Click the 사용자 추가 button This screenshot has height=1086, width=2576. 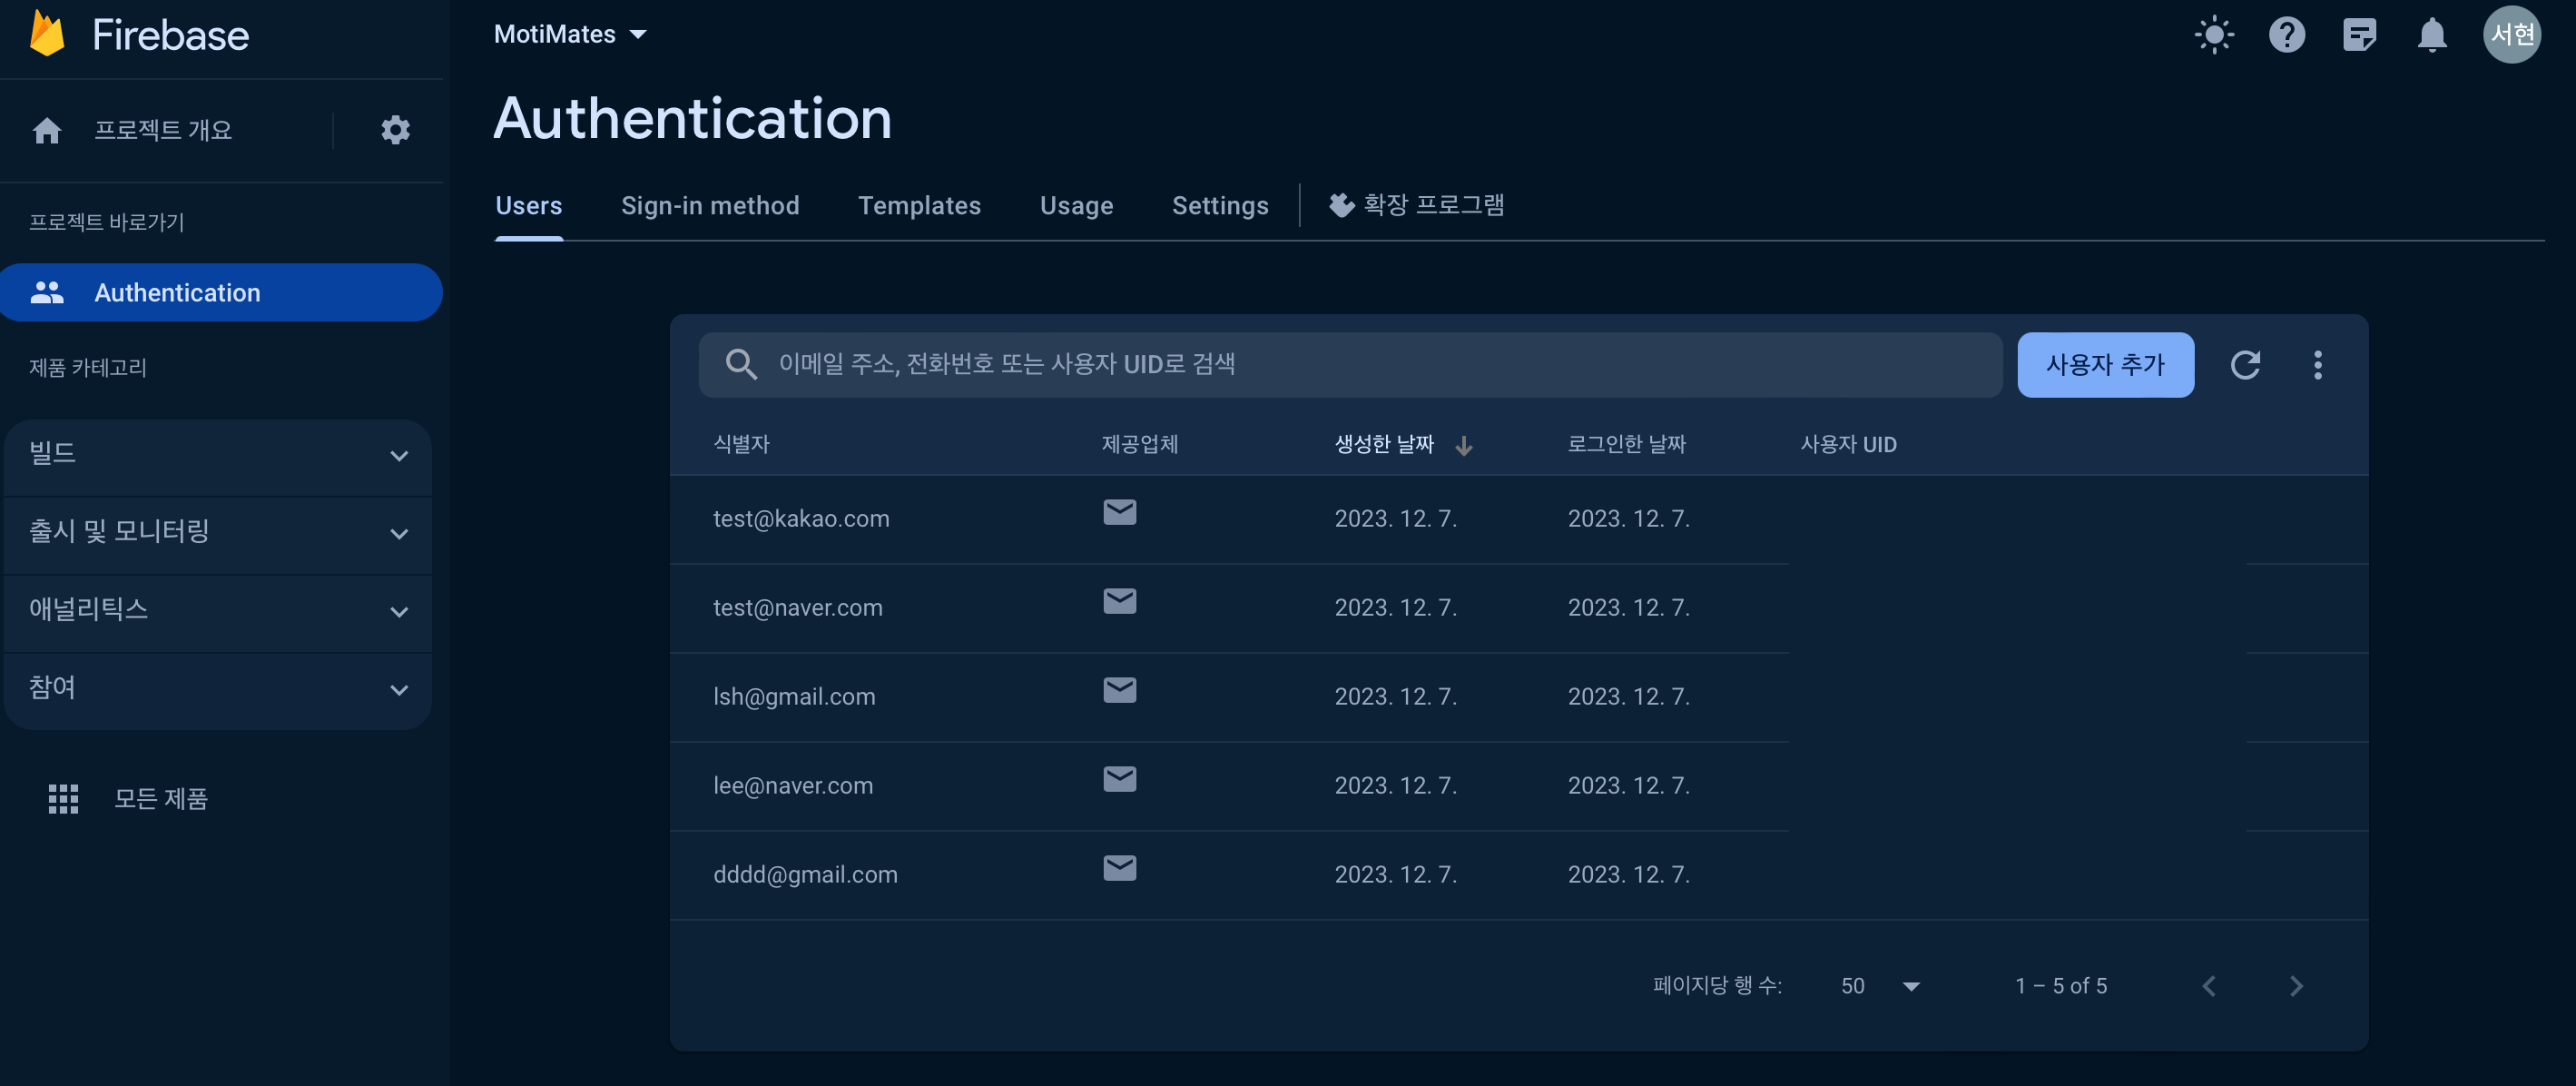click(x=2104, y=365)
